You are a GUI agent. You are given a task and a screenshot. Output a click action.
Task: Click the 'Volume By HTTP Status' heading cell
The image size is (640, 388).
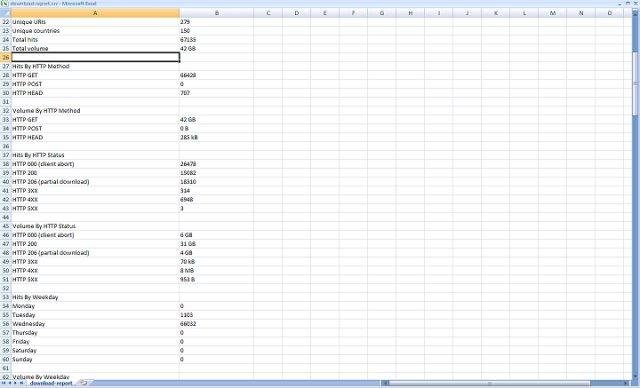coord(95,226)
